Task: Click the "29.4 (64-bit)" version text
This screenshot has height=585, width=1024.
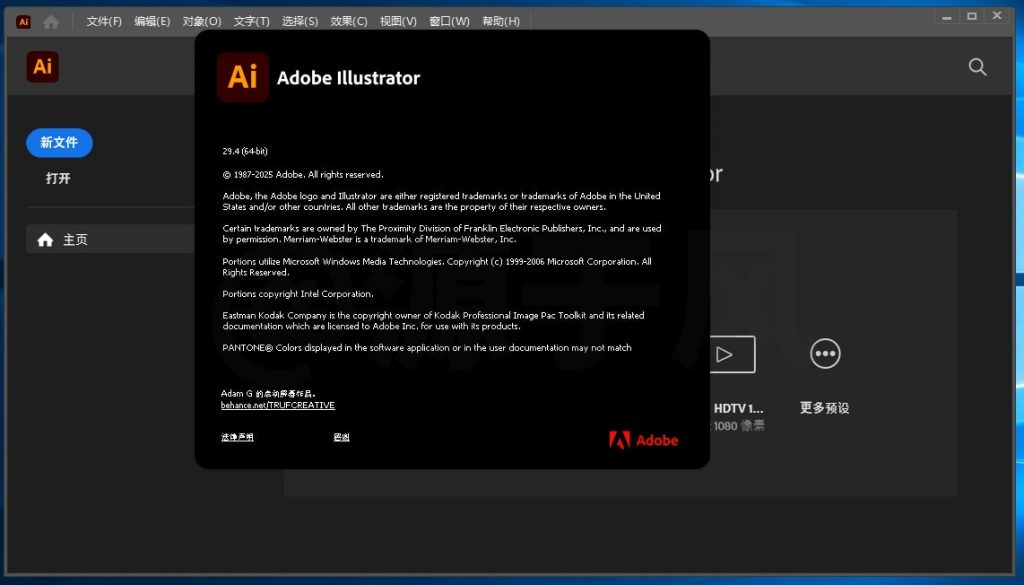Action: tap(245, 151)
